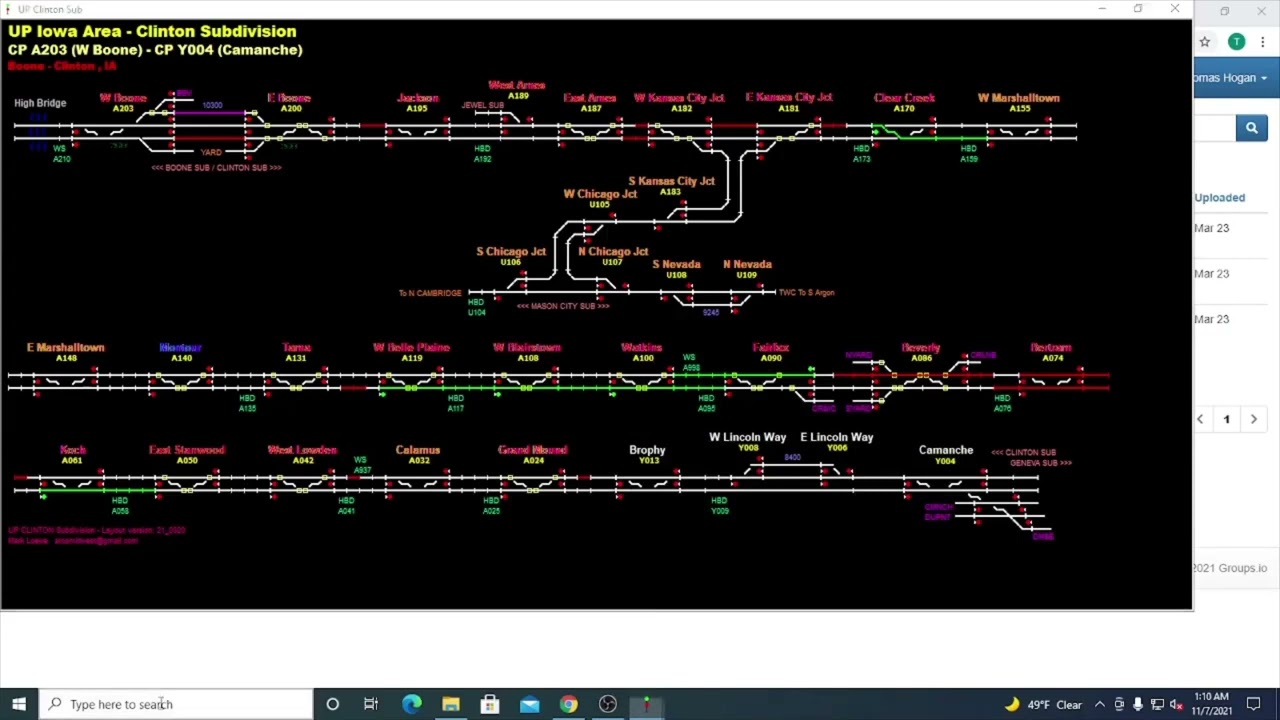
Task: Click the Beverly A086 label
Action: point(921,352)
